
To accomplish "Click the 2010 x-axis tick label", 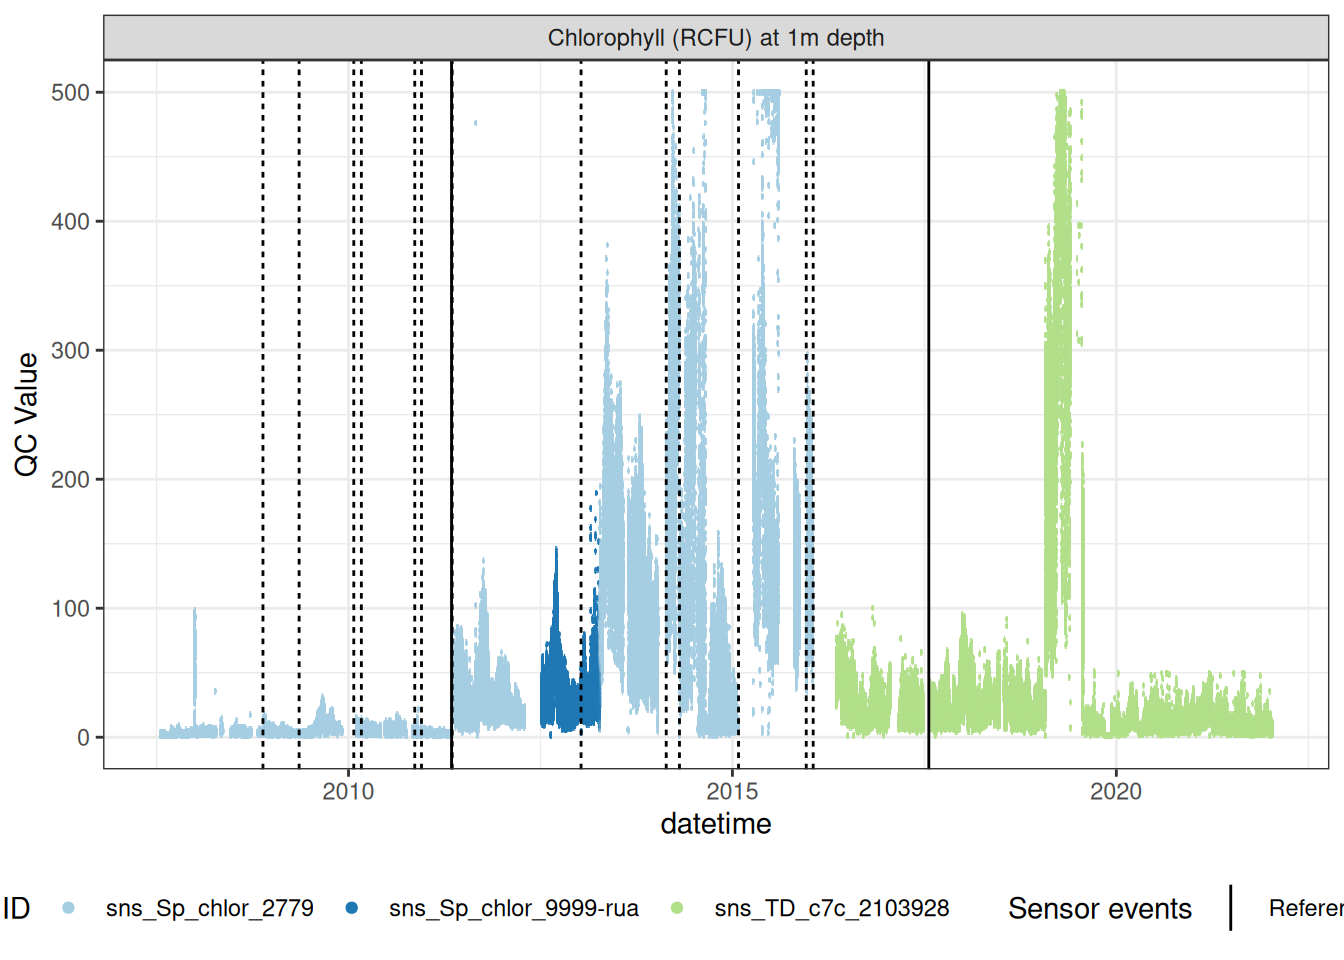I will click(x=348, y=792).
